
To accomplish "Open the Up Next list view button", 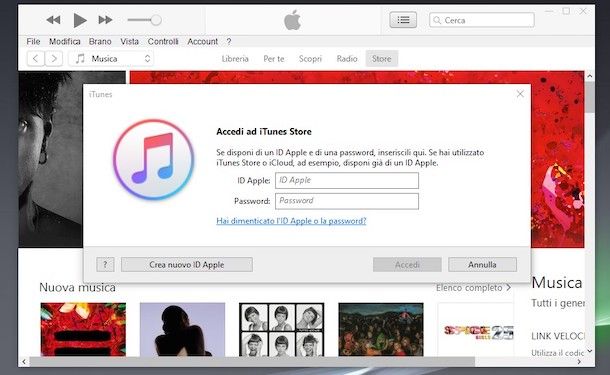I will (x=403, y=20).
